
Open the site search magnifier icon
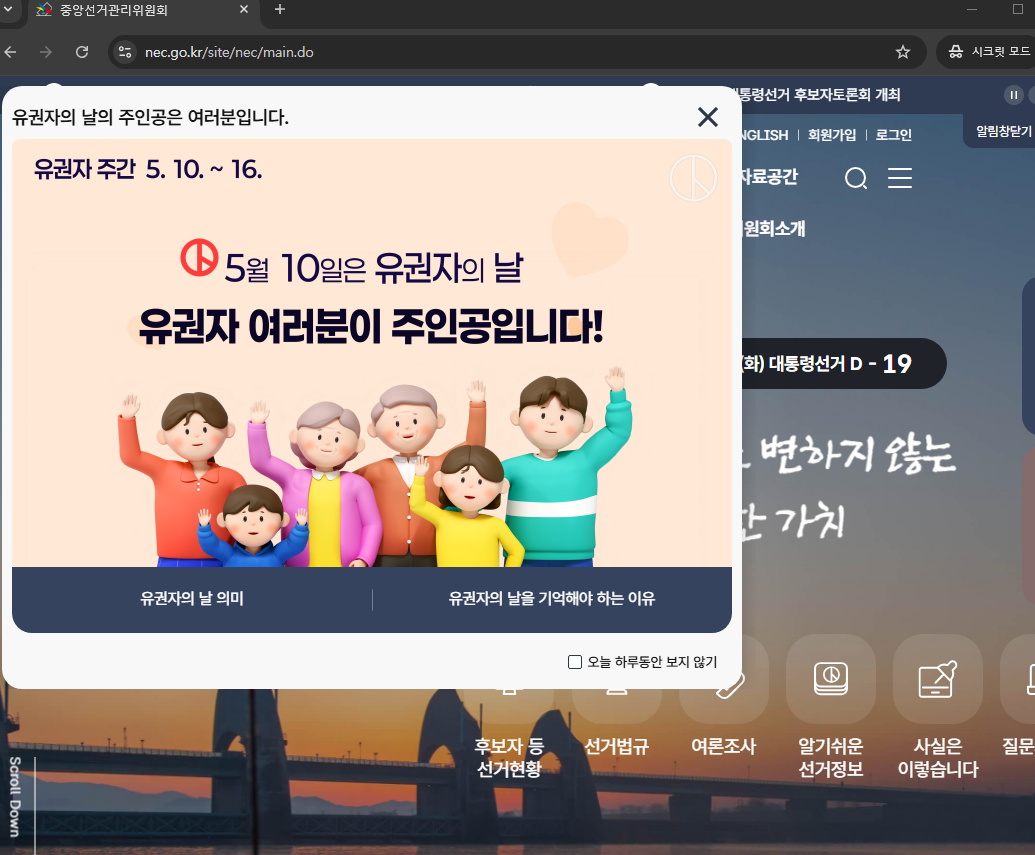[856, 178]
